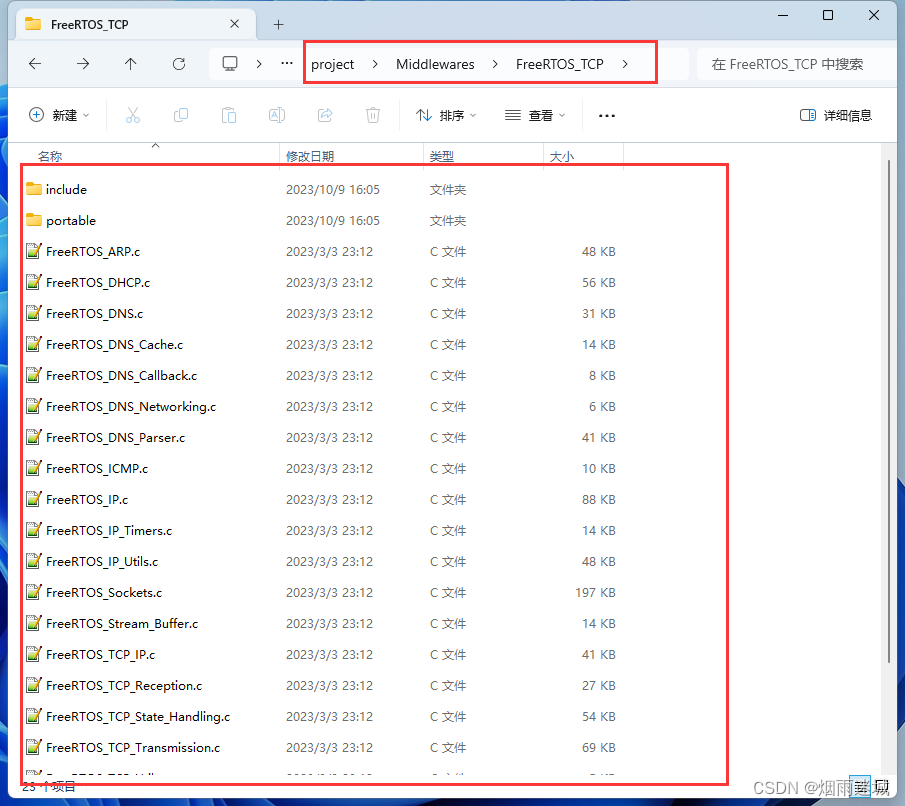
Task: Open the See more toolbar options
Action: click(x=607, y=116)
